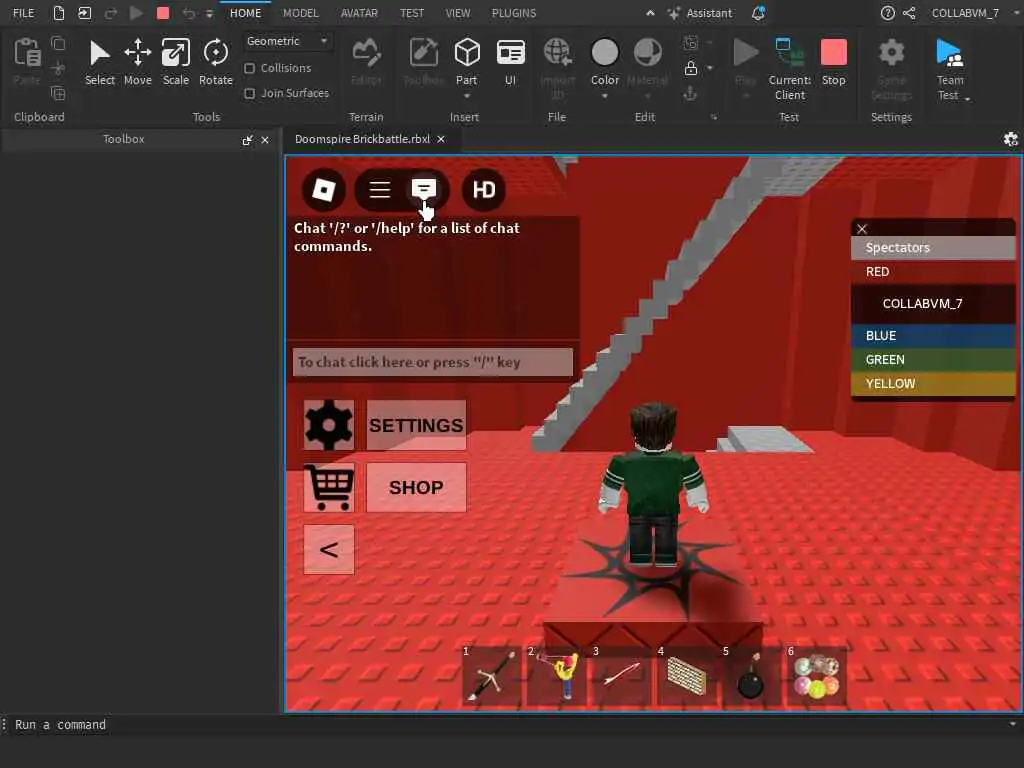
Task: Expand the Color dropdown arrow
Action: coord(605,96)
